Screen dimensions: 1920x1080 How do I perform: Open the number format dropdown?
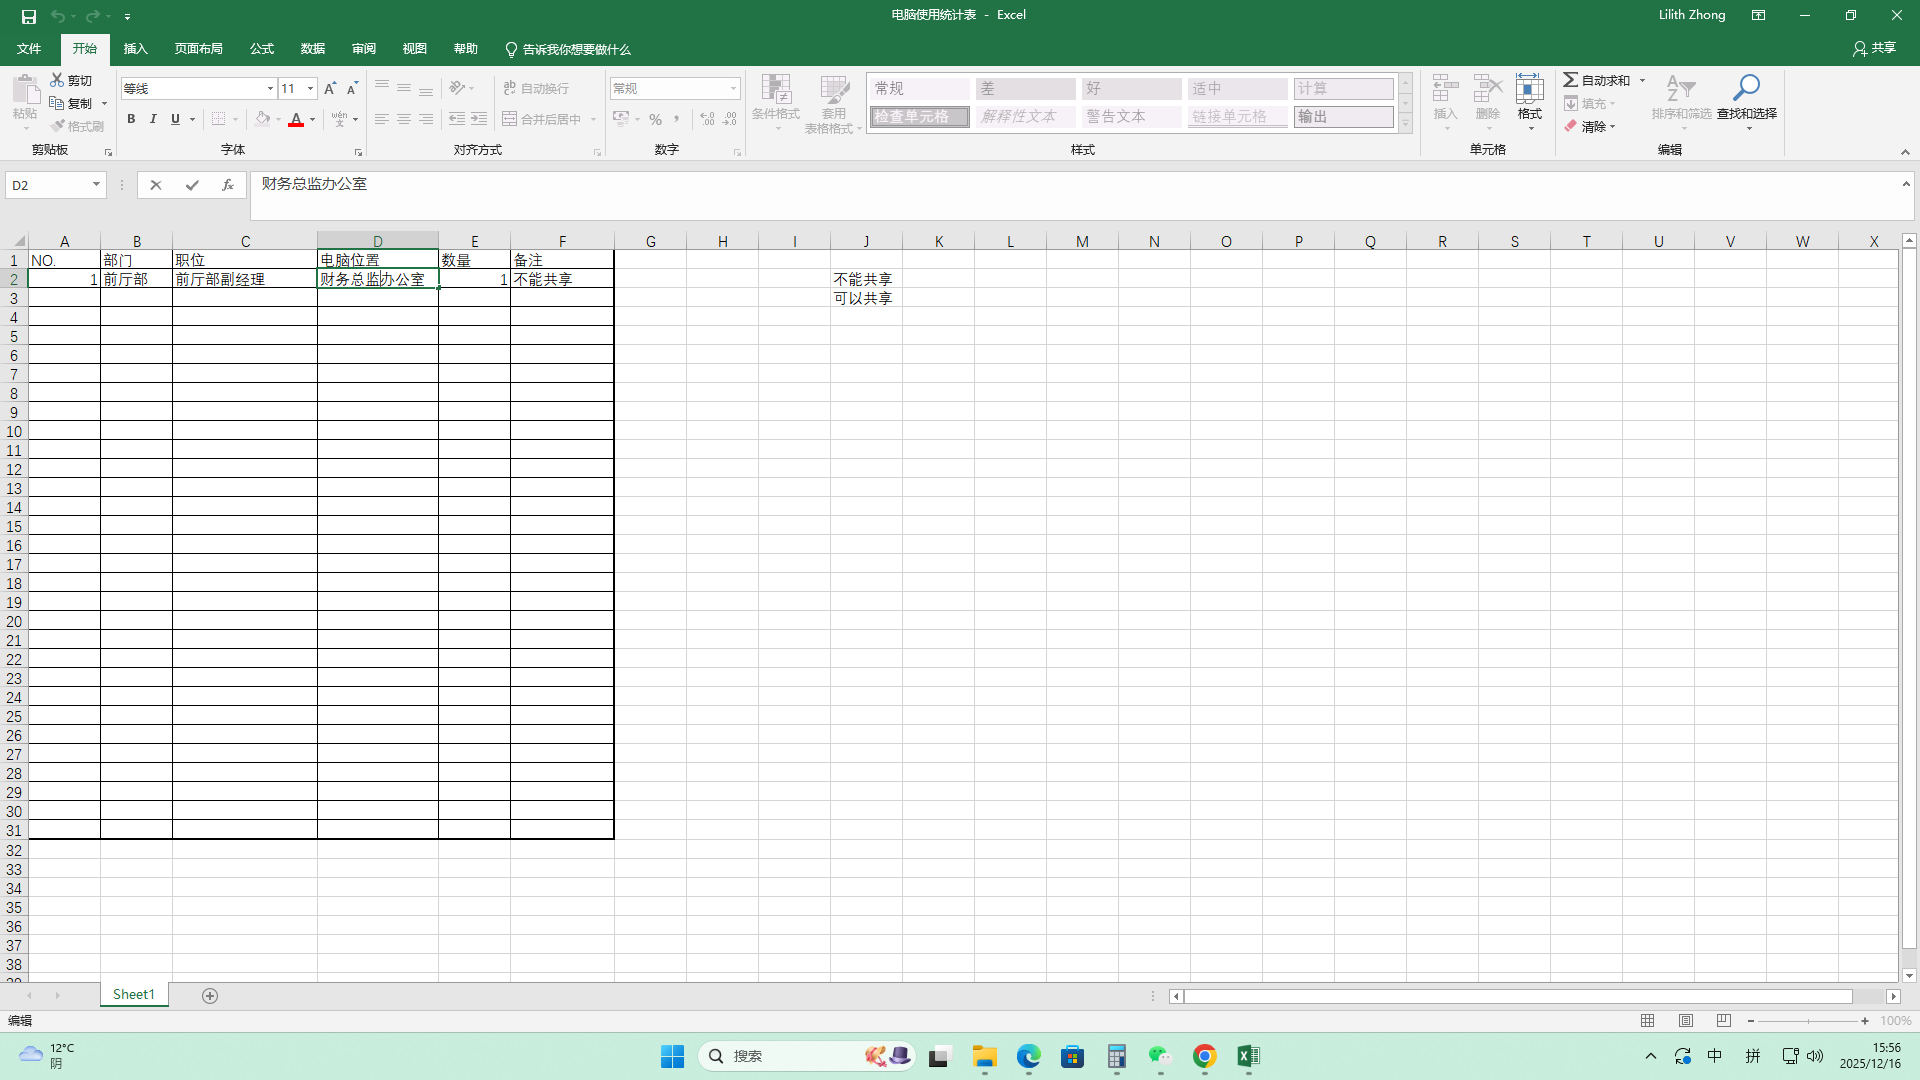tap(733, 88)
